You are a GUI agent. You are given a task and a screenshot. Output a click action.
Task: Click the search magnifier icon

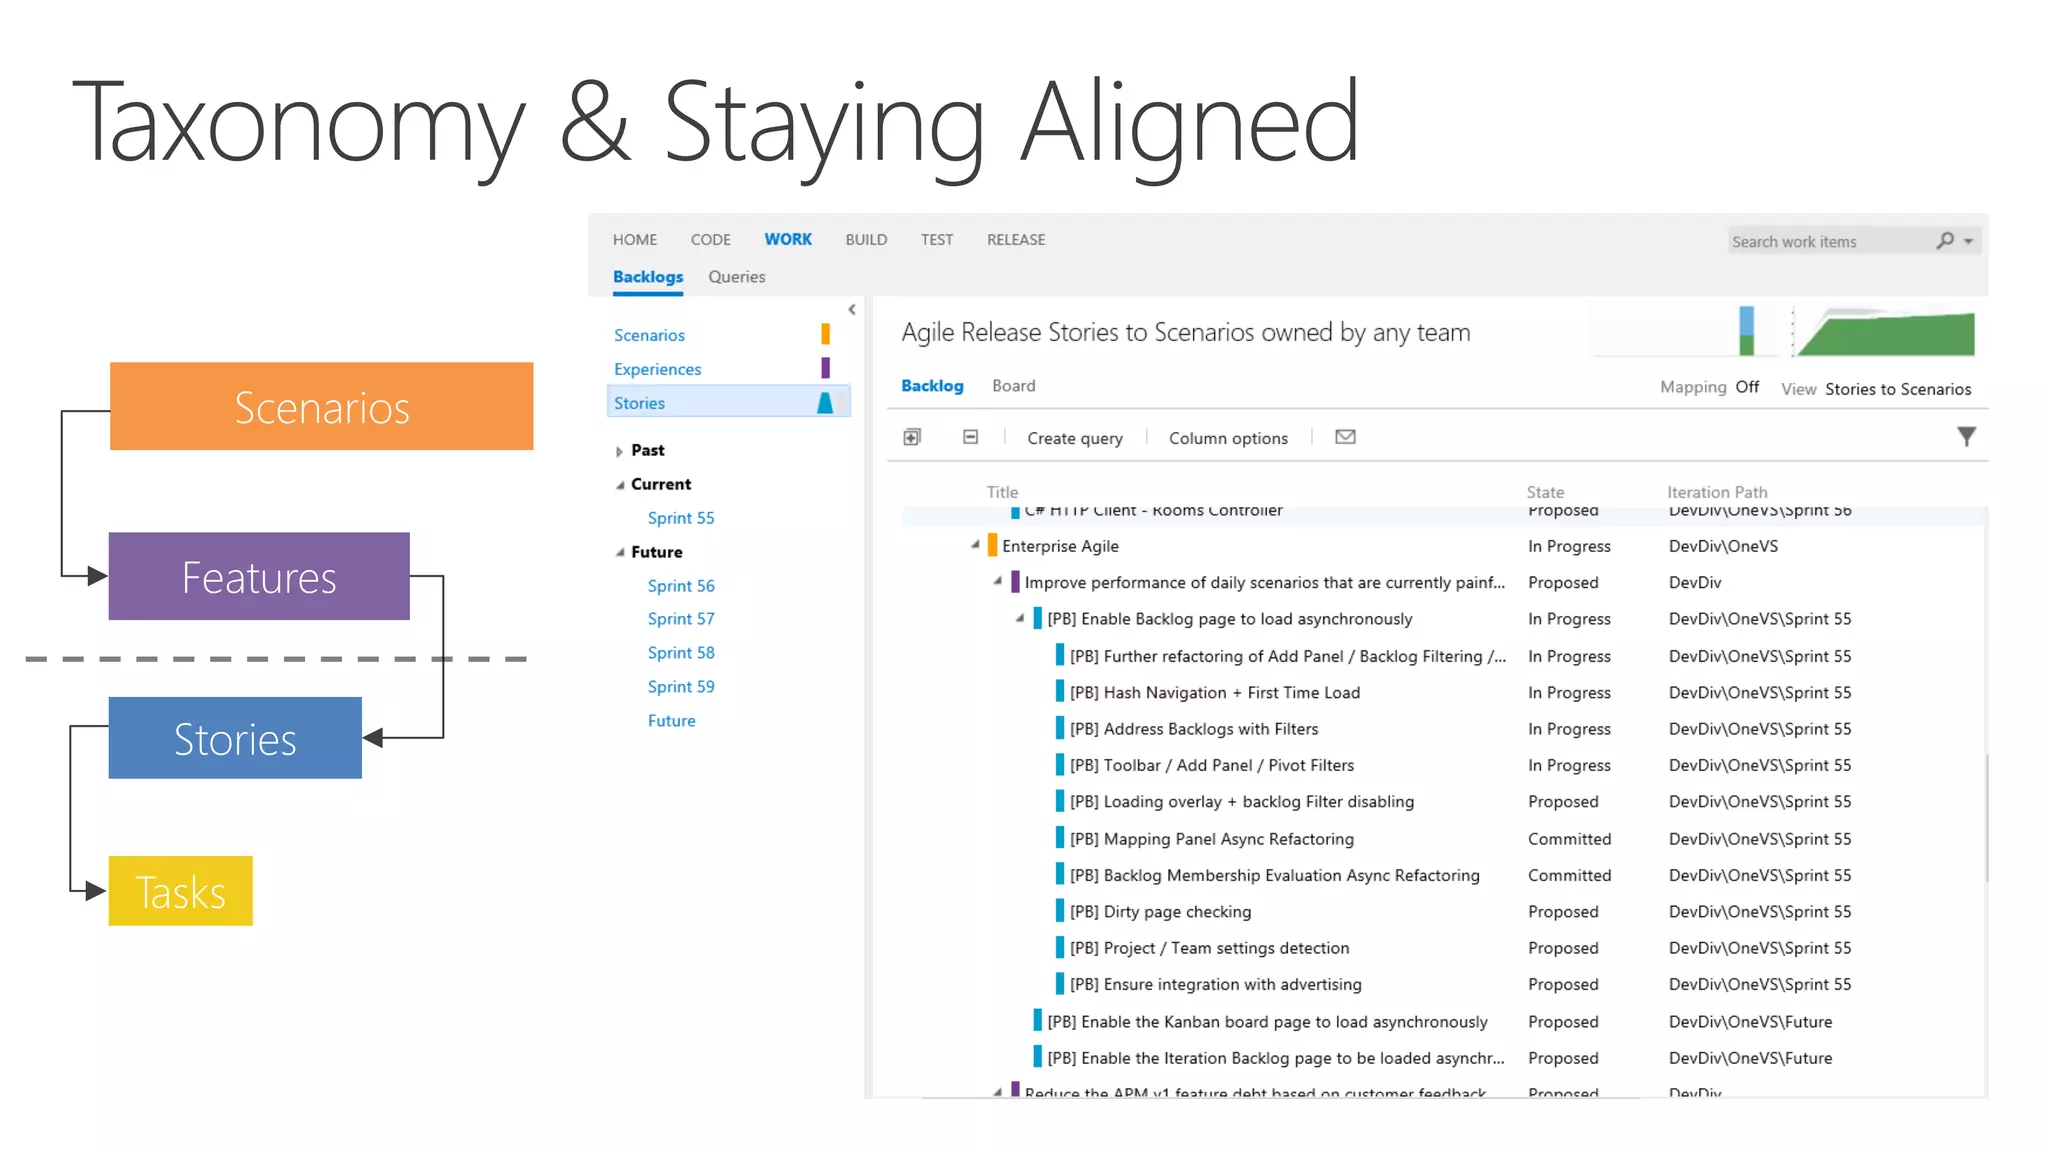tap(1945, 240)
